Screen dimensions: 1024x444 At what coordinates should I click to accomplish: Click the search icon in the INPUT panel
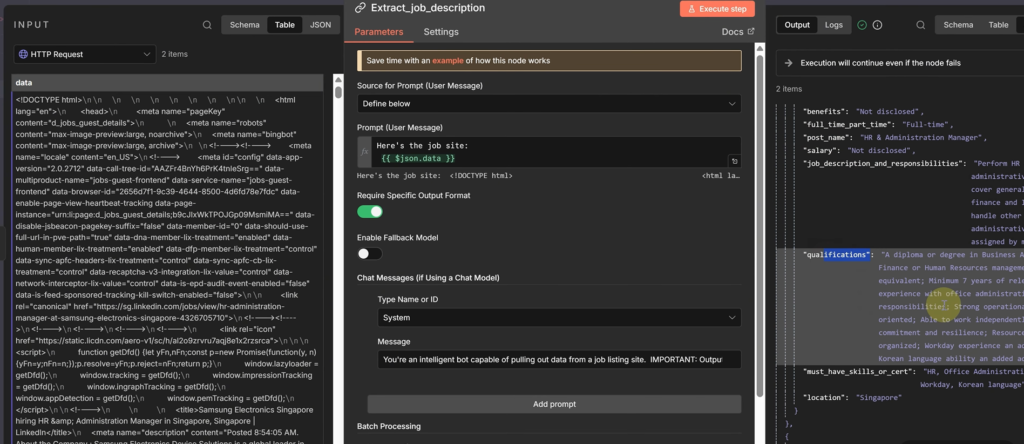206,24
